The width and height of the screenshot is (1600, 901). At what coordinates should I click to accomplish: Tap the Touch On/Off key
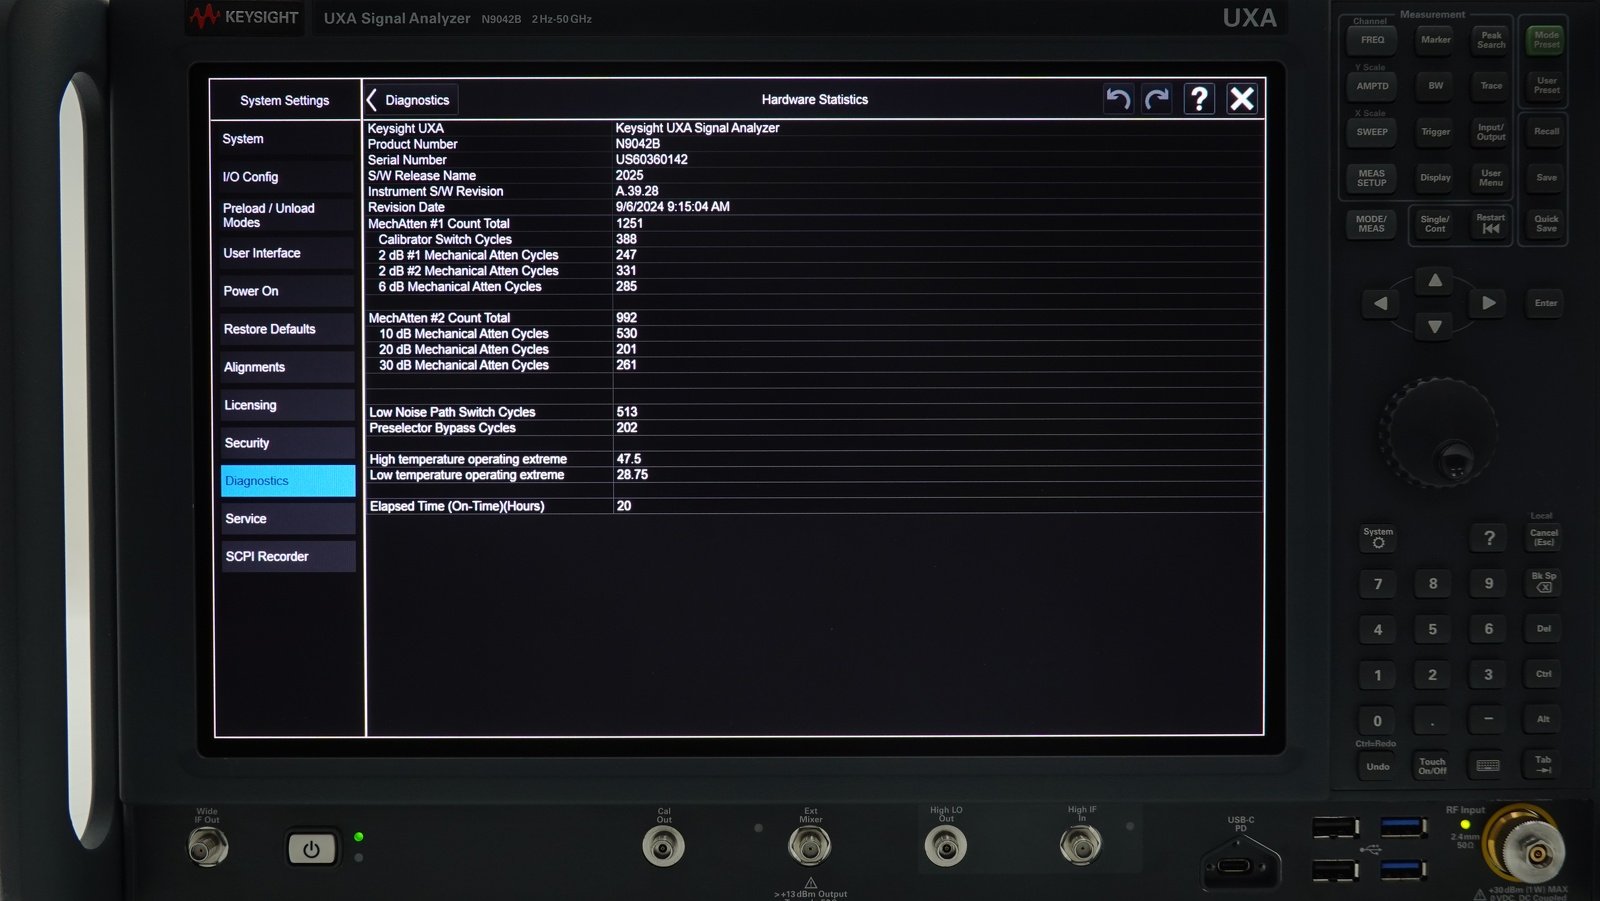click(1433, 766)
